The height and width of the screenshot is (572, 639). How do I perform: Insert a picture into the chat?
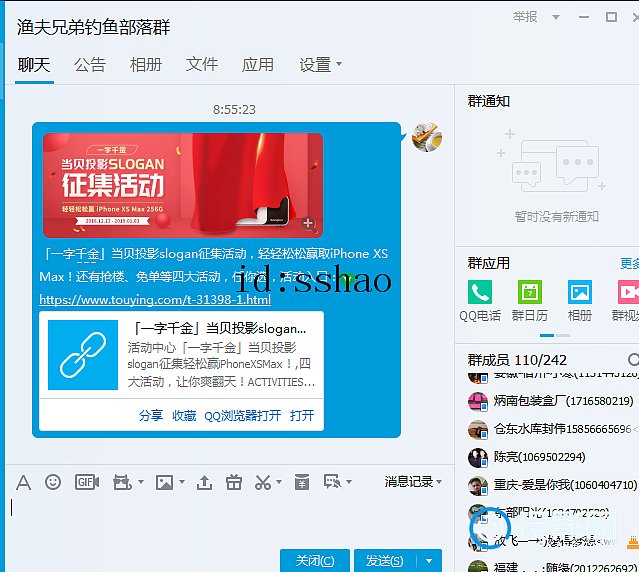pyautogui.click(x=164, y=482)
